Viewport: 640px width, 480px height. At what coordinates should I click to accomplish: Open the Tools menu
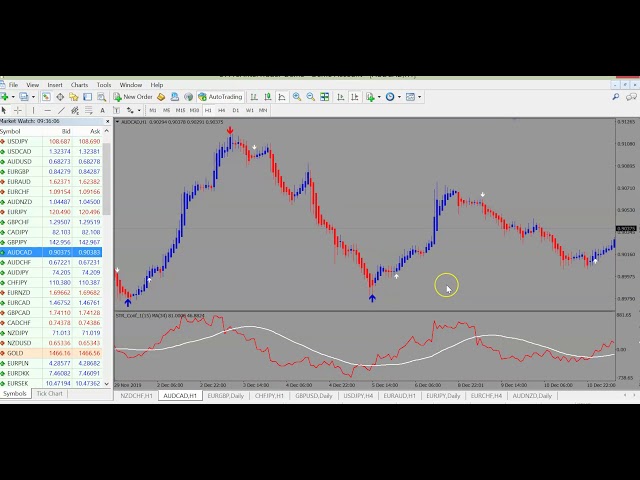coord(104,85)
